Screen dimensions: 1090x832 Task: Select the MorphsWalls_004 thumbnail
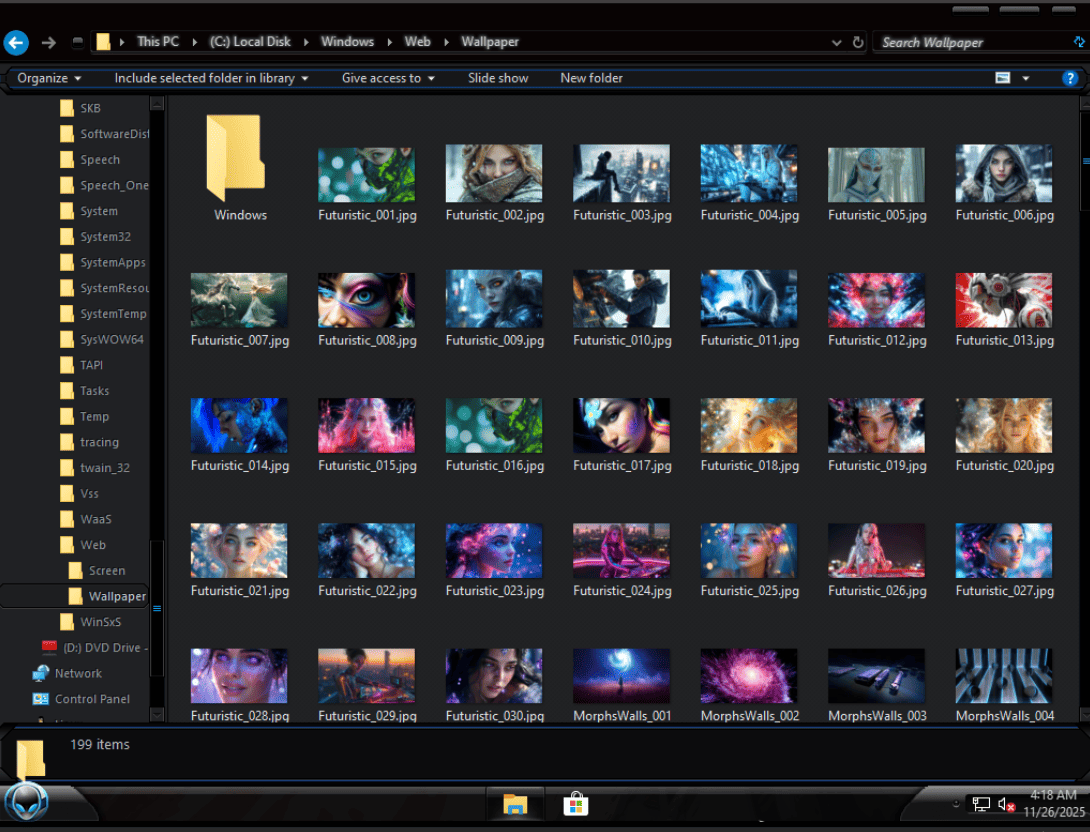[x=1004, y=675]
